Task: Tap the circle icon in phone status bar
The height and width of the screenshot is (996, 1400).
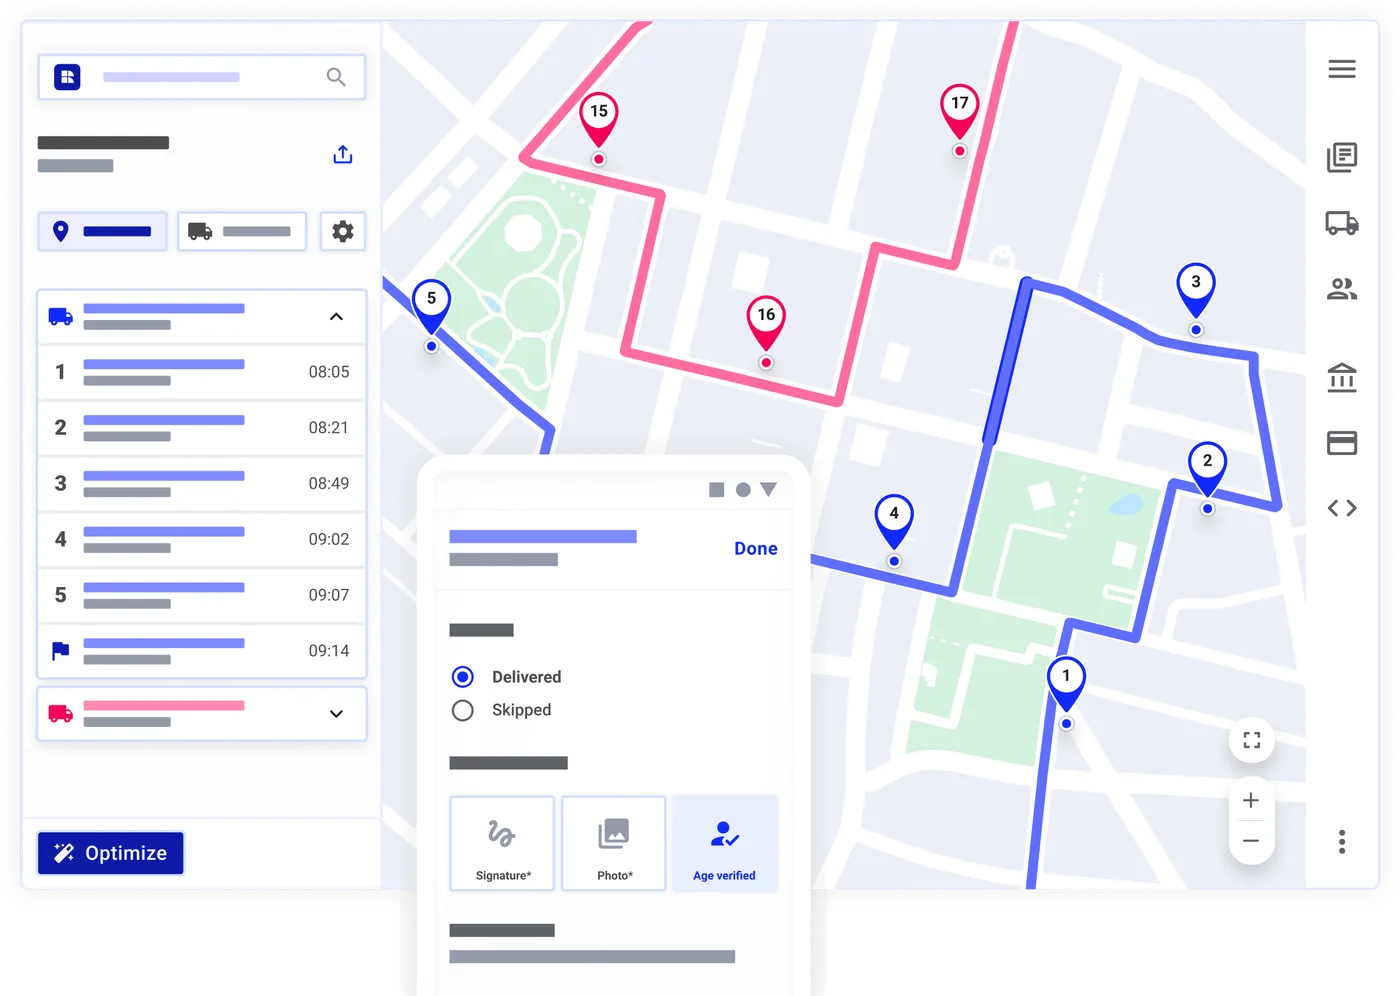Action: click(x=743, y=490)
